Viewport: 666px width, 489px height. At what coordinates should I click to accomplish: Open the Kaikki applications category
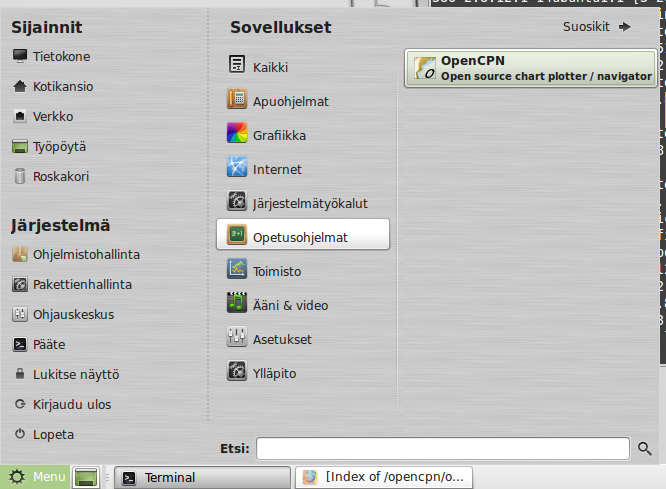[302, 65]
